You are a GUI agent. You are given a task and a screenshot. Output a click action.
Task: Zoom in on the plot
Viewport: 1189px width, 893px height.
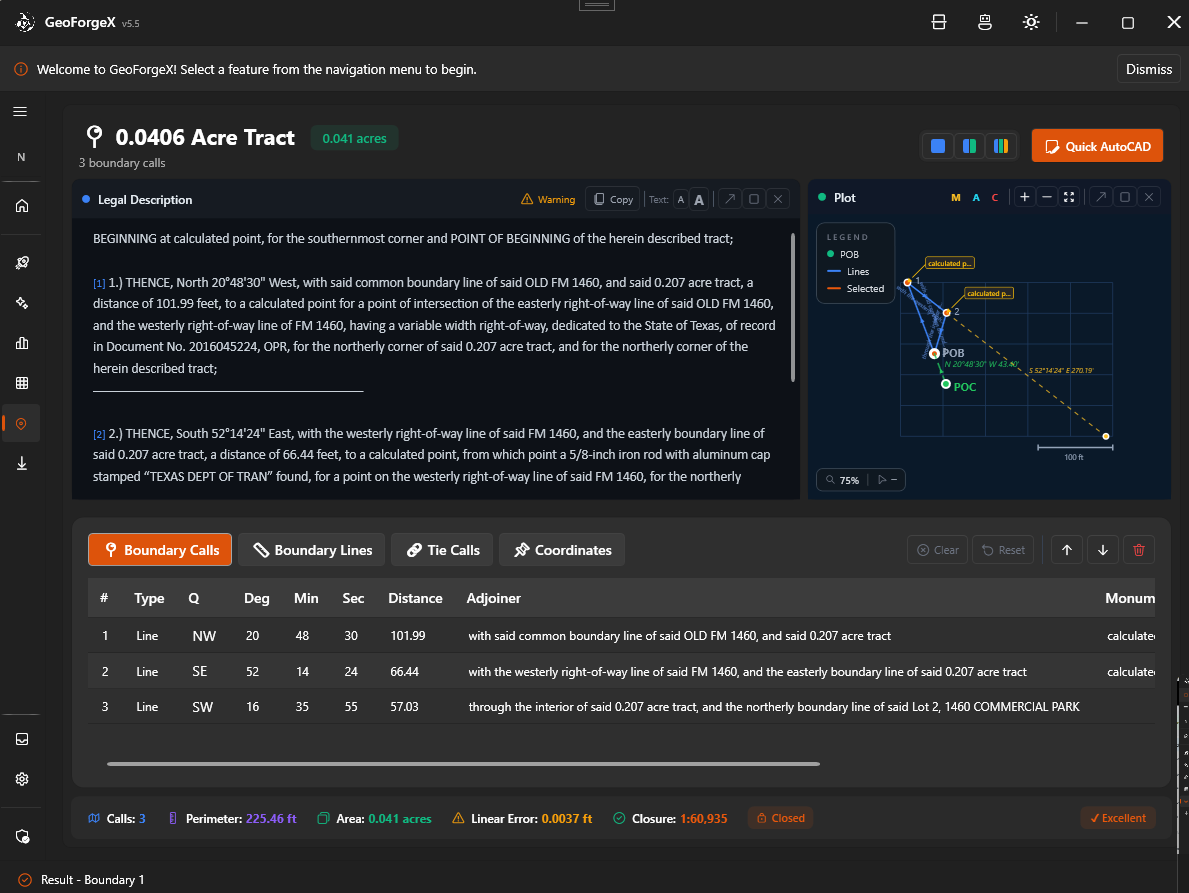point(1024,197)
